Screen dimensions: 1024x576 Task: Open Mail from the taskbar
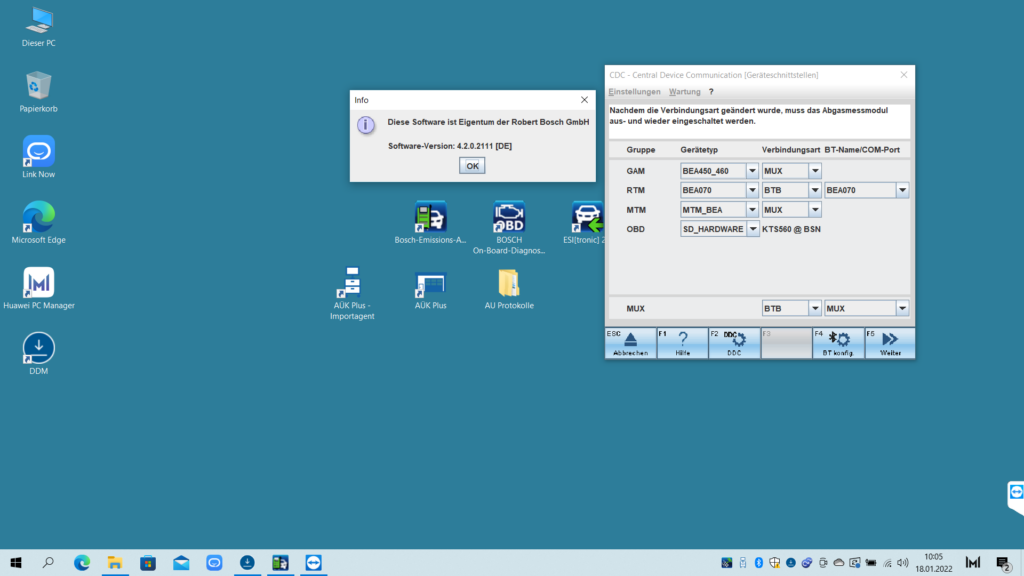[181, 562]
